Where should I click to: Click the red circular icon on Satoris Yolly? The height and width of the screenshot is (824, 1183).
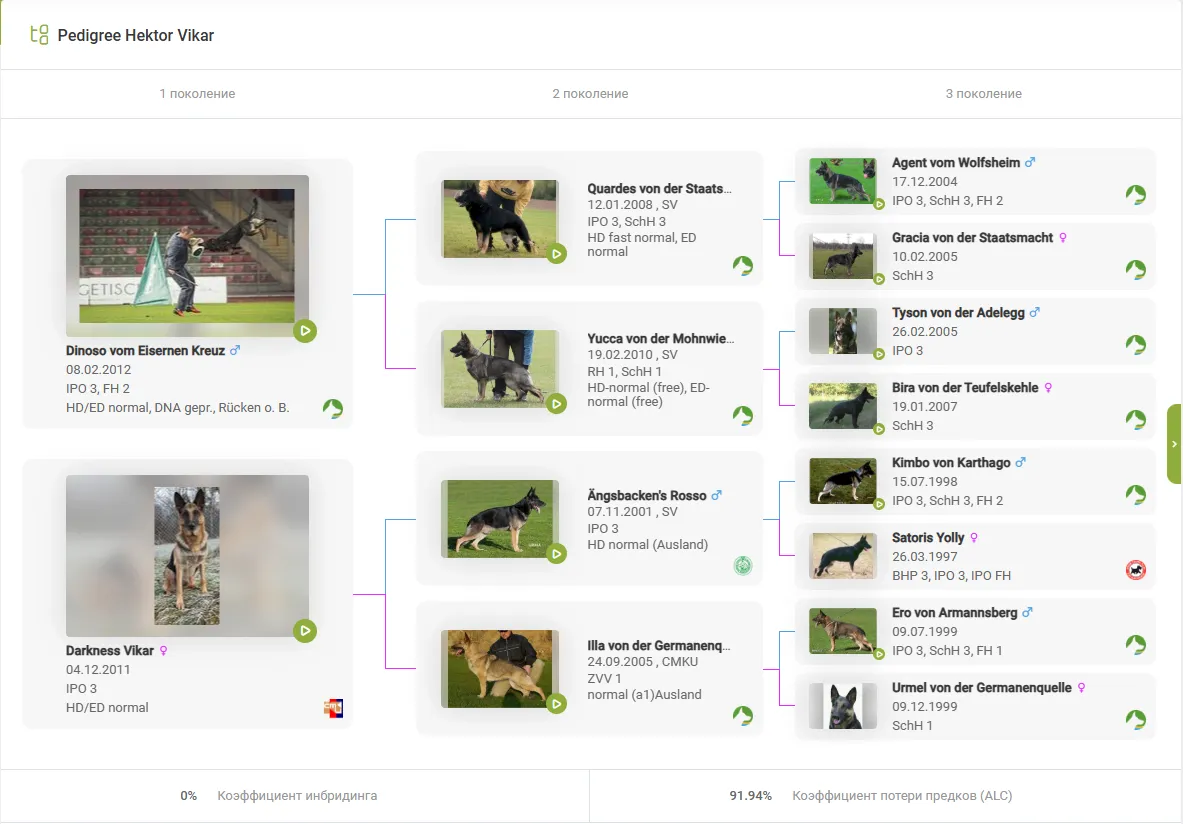pyautogui.click(x=1135, y=570)
